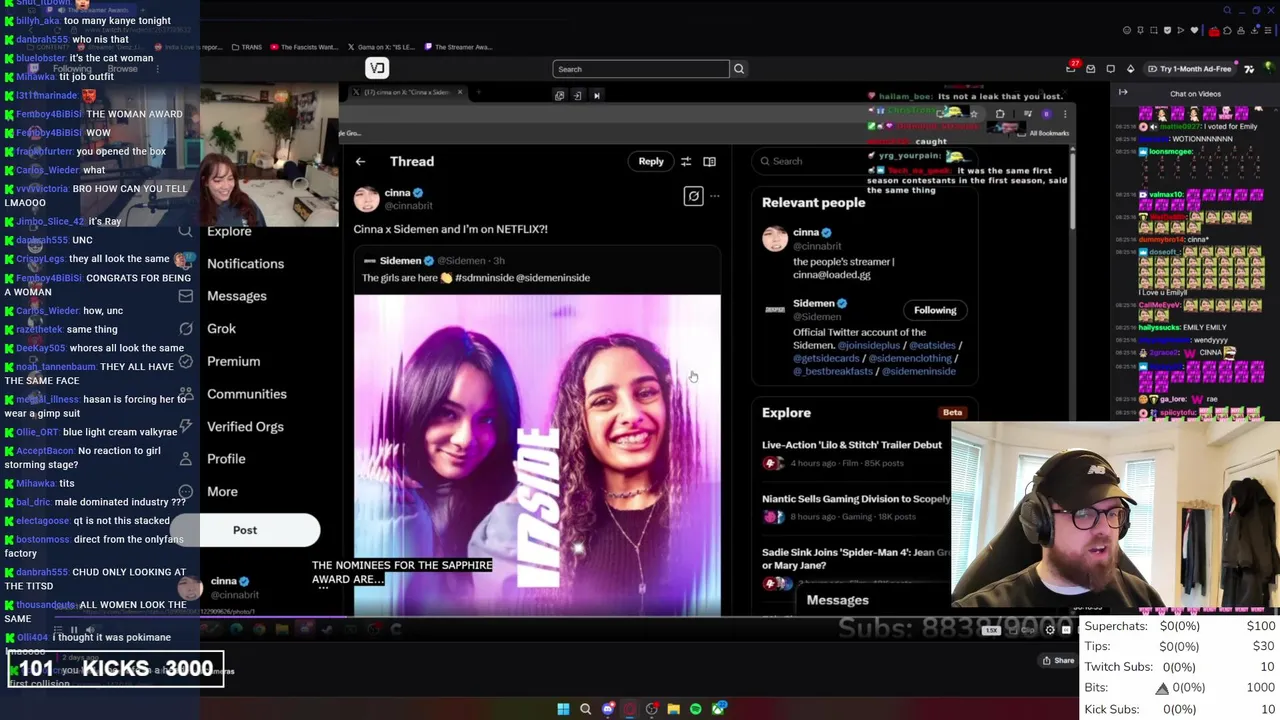Open Discord in taskbar

coord(608,709)
